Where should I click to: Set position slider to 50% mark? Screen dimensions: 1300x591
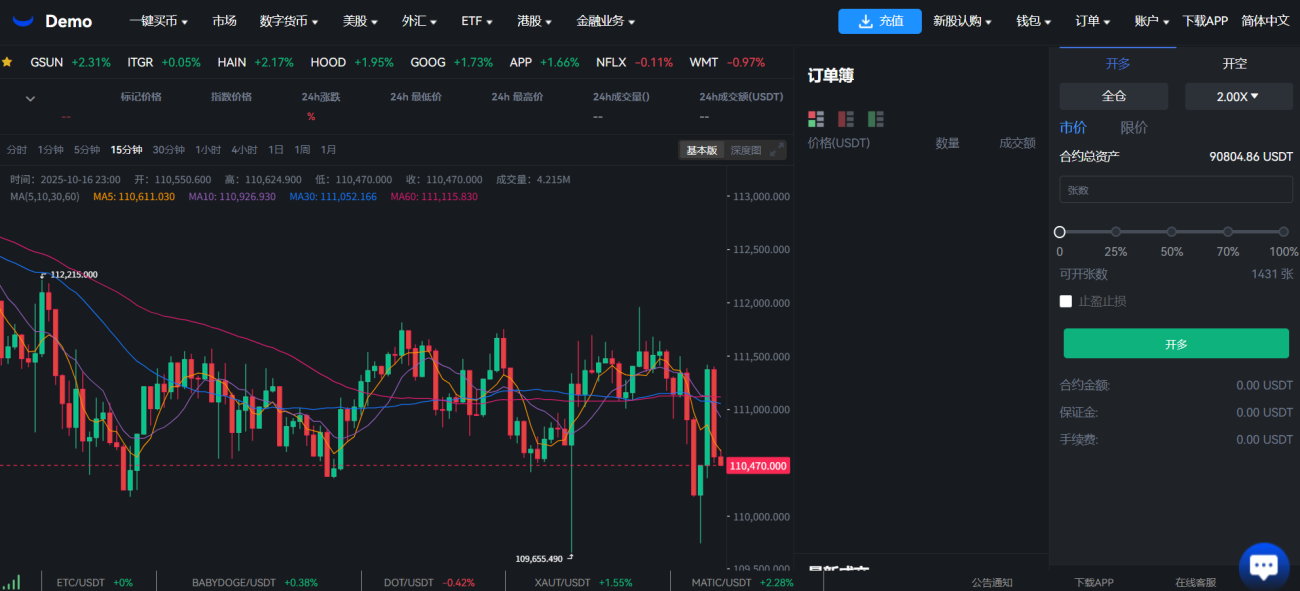click(1171, 232)
